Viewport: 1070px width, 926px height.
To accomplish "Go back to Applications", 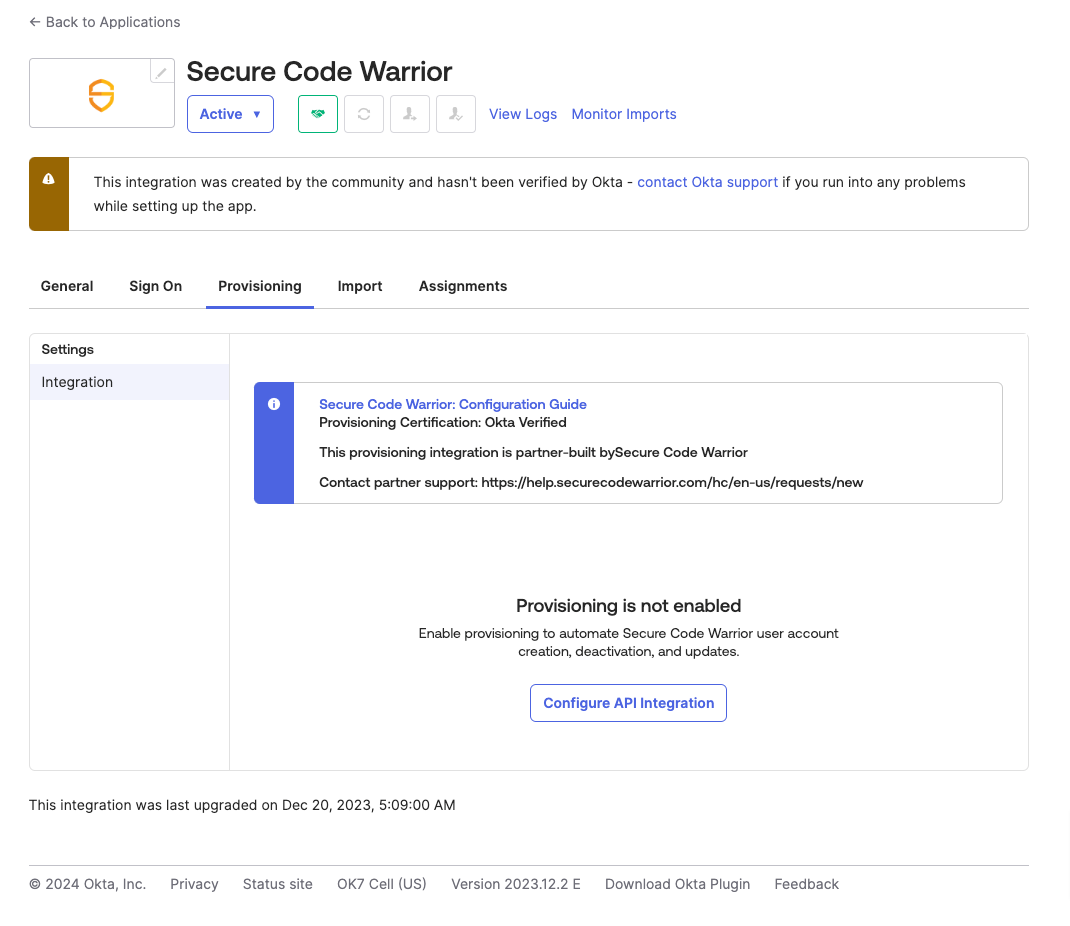I will pyautogui.click(x=105, y=22).
